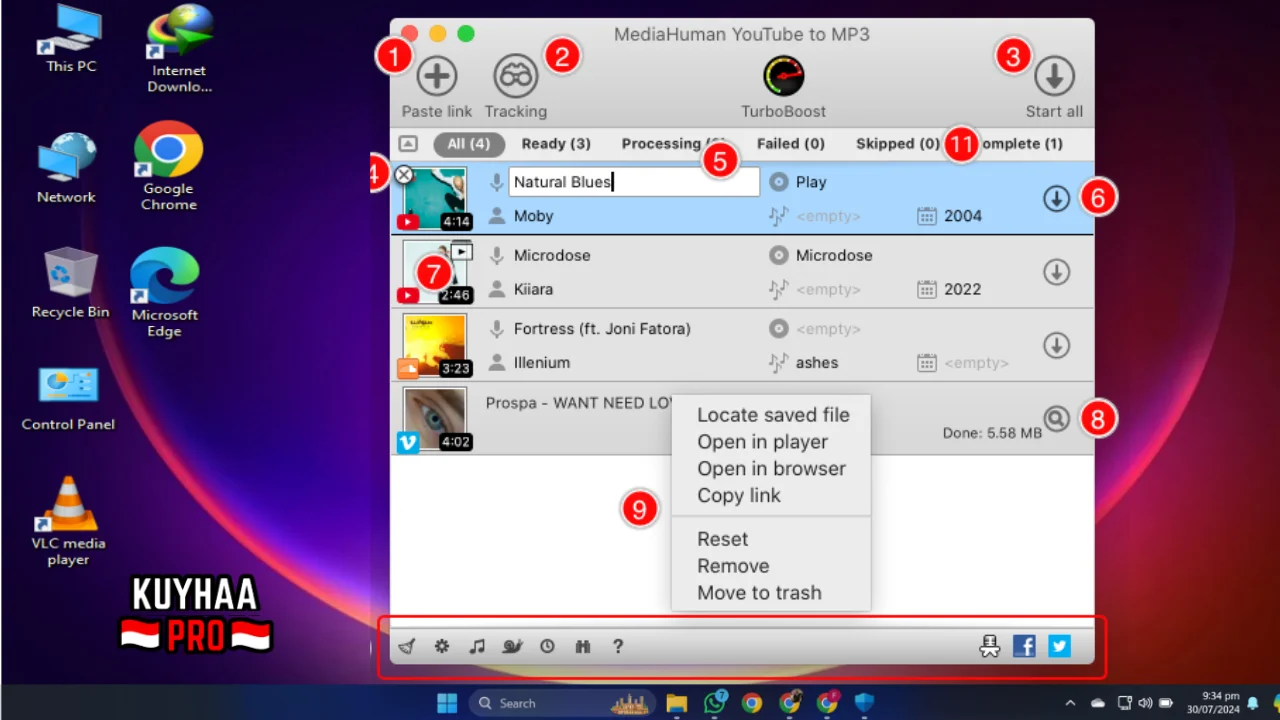1280x720 pixels.
Task: Click the music note icon in bottom bar
Action: (x=477, y=647)
